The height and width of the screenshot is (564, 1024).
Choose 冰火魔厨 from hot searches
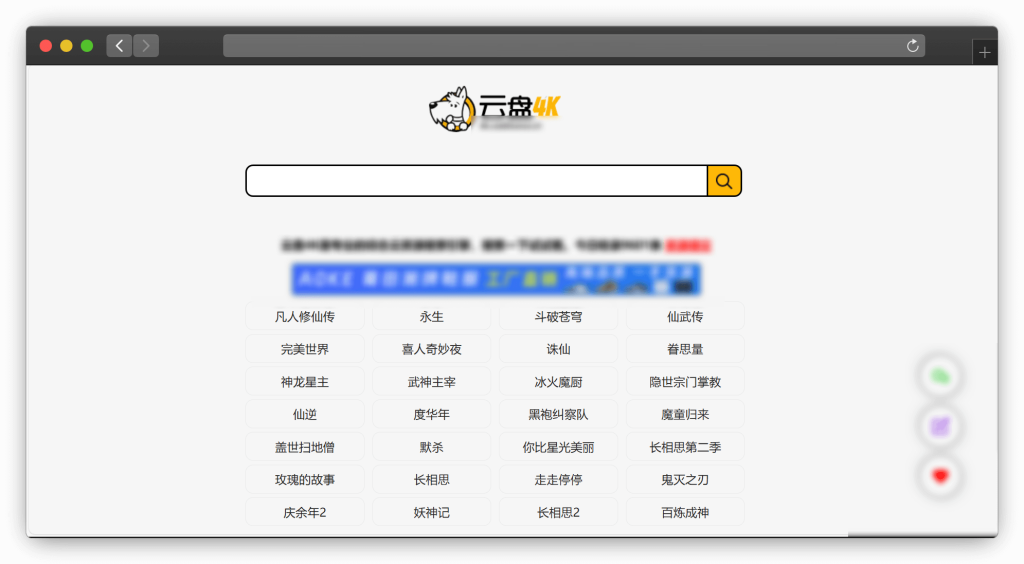558,382
